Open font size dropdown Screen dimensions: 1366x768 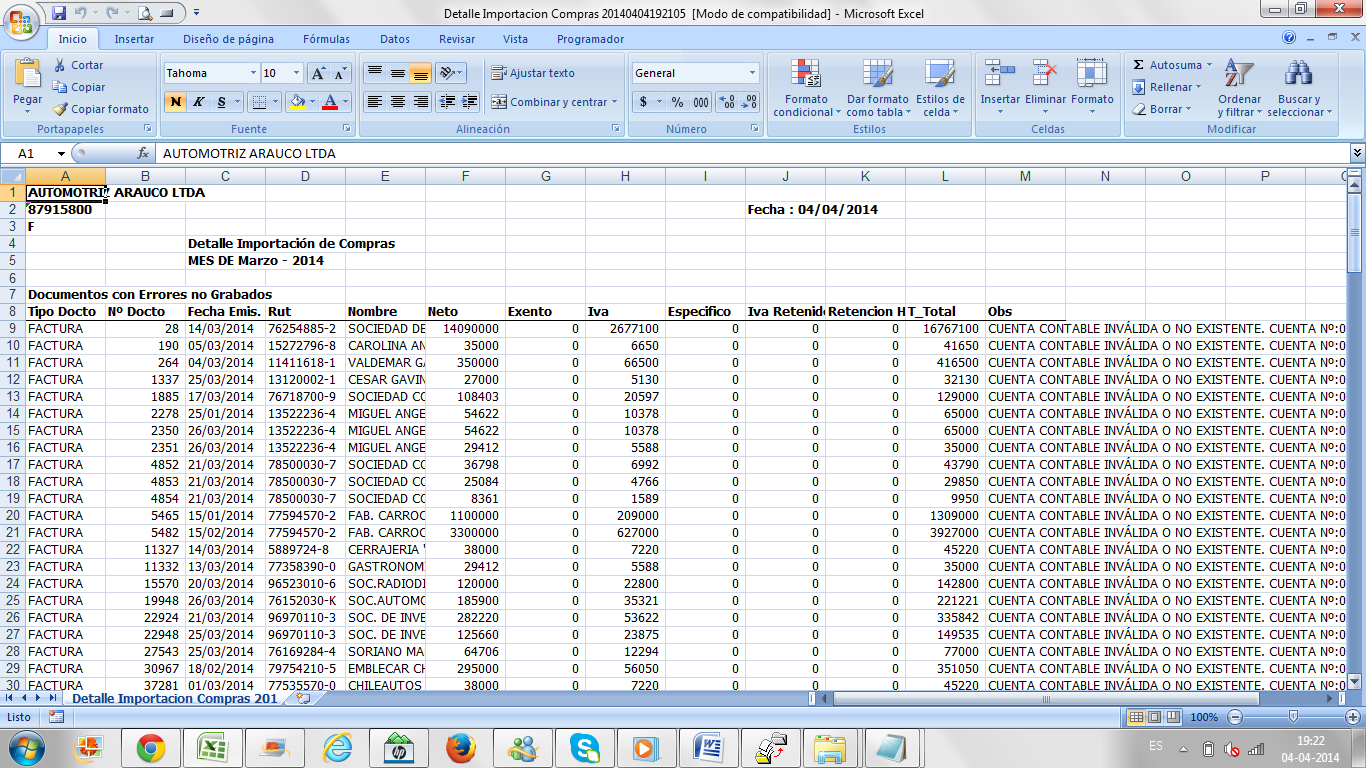[296, 73]
